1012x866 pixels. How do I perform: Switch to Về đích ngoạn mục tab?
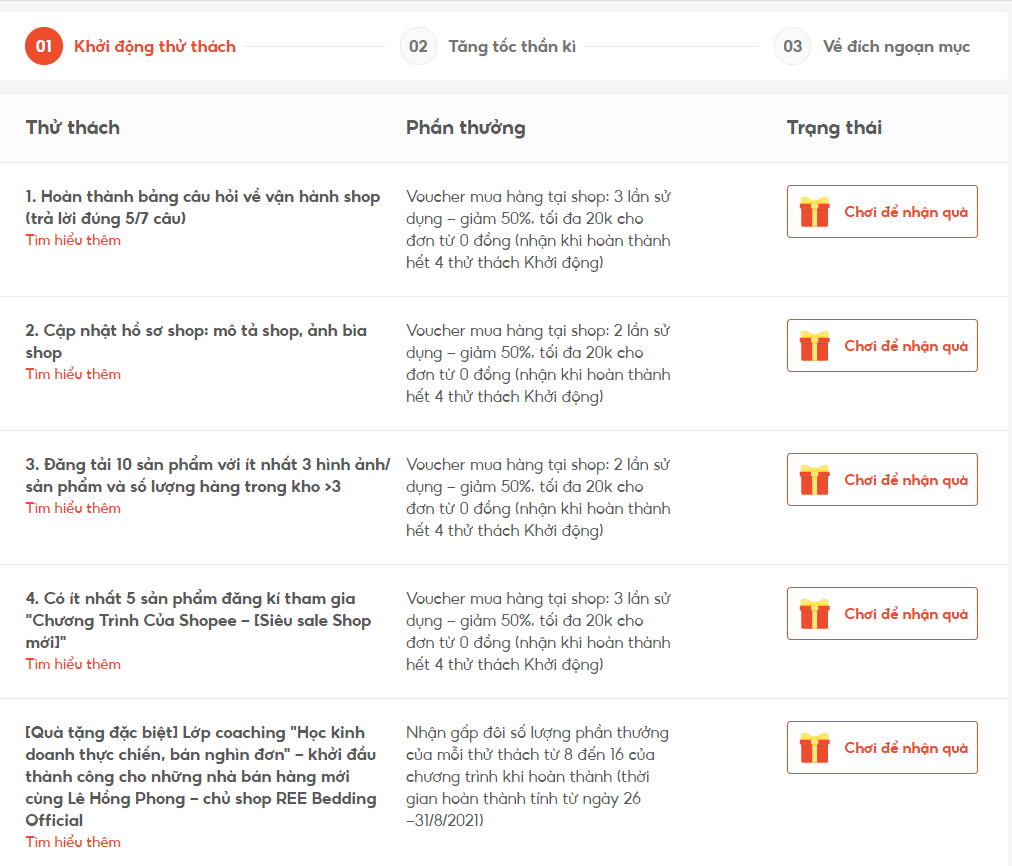[x=896, y=46]
